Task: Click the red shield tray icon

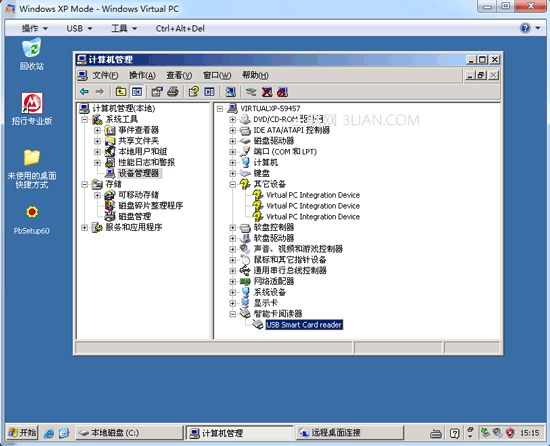Action: pyautogui.click(x=510, y=433)
